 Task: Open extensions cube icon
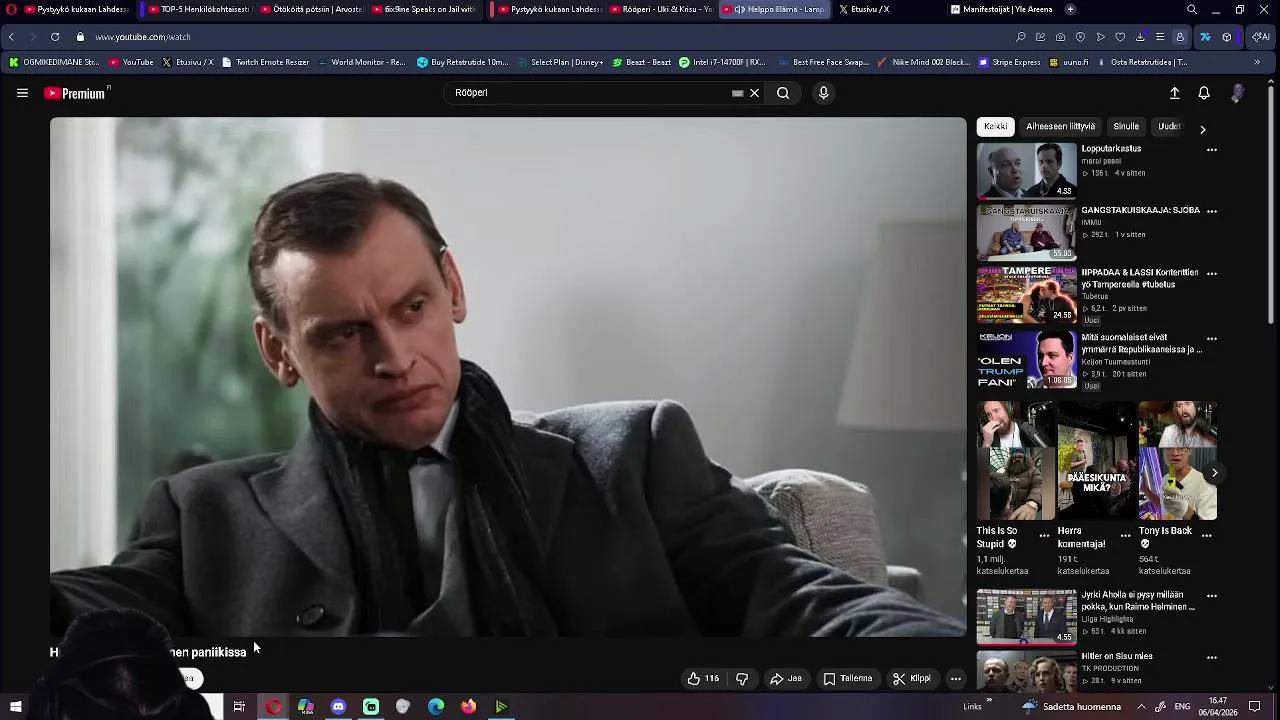(1227, 37)
